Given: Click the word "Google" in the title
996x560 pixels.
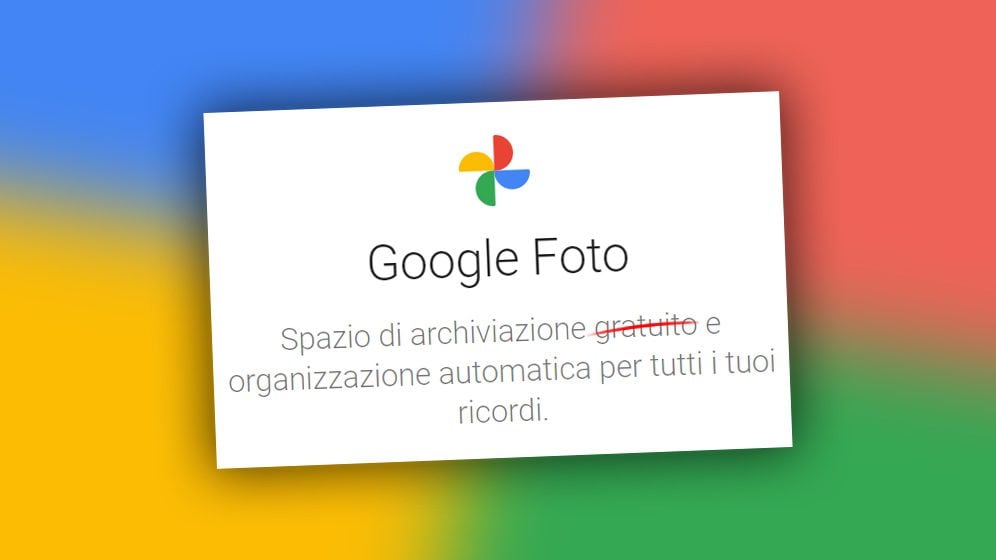Looking at the screenshot, I should pyautogui.click(x=443, y=261).
